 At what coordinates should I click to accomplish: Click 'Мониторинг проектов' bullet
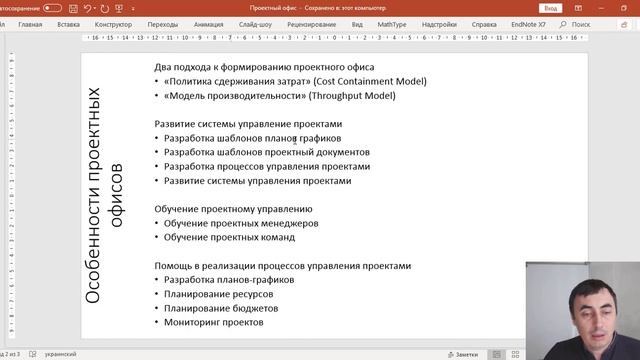click(x=213, y=322)
